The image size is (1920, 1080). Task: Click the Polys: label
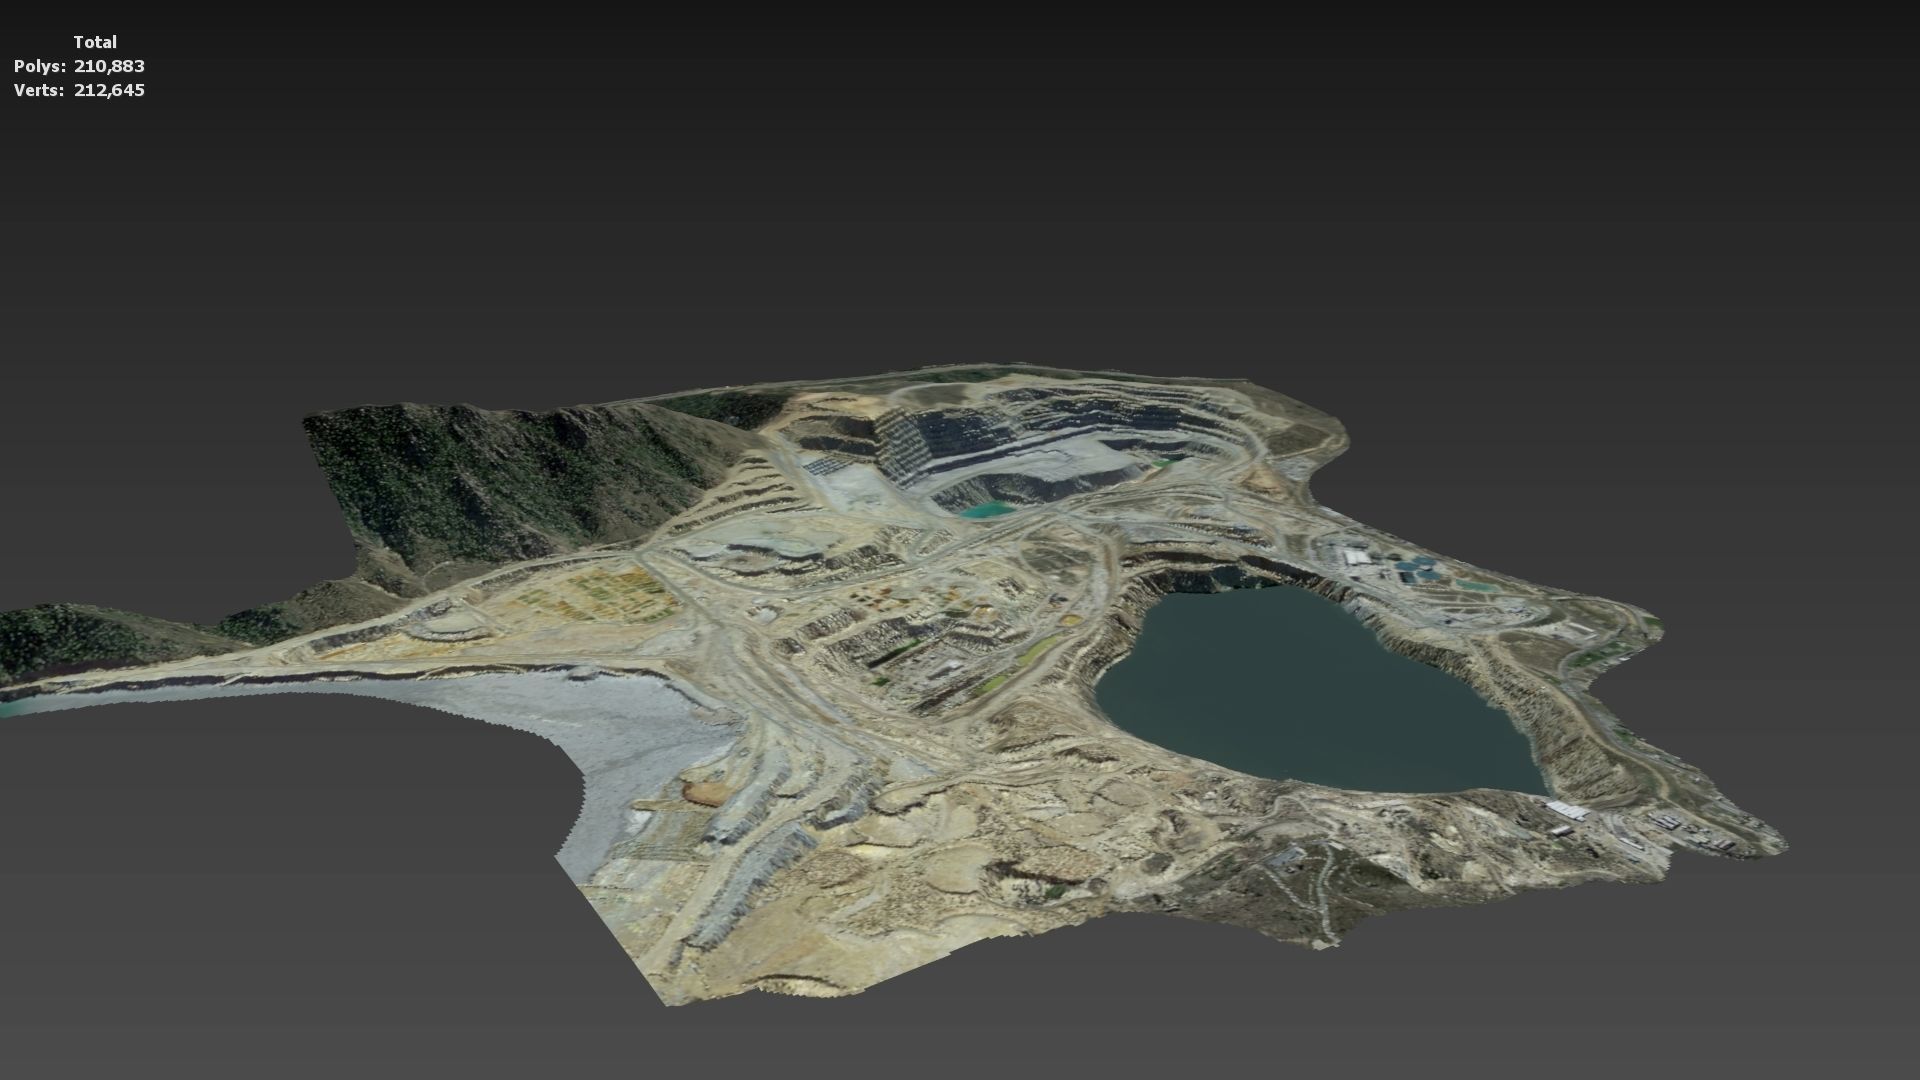click(40, 66)
